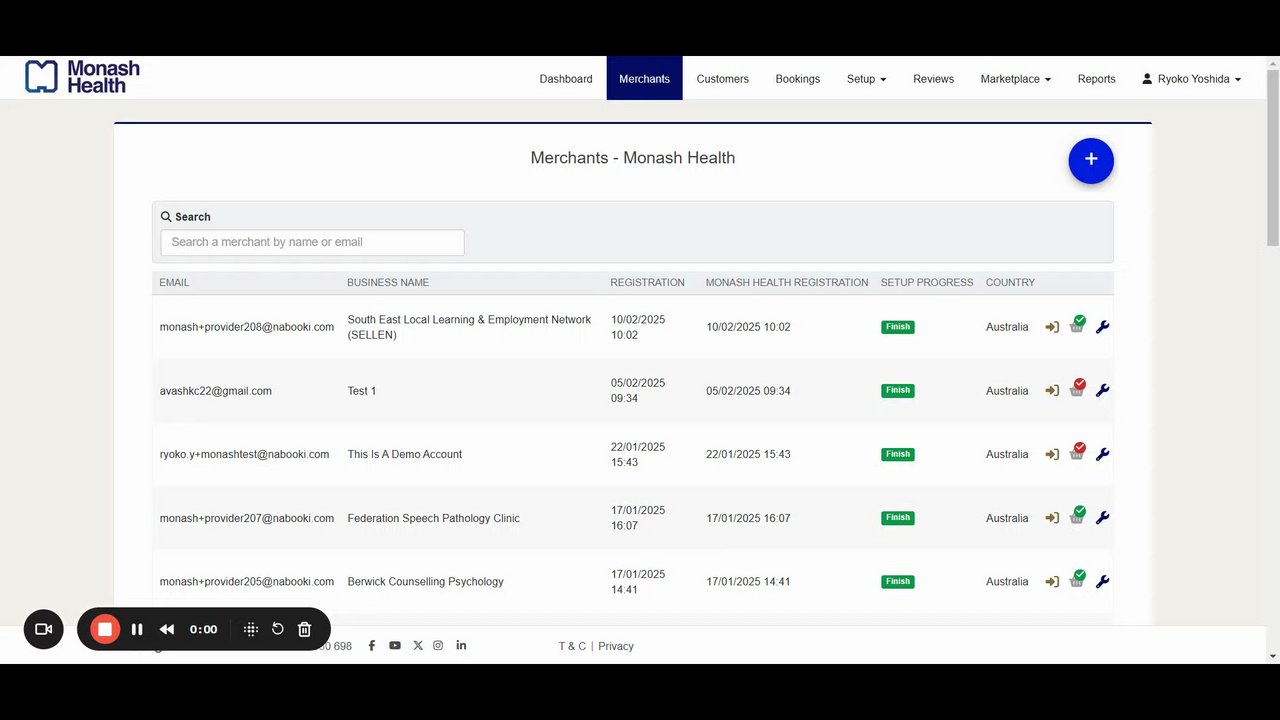Click the SETUP PROGRESS column header
Image resolution: width=1280 pixels, height=720 pixels.
click(x=927, y=283)
